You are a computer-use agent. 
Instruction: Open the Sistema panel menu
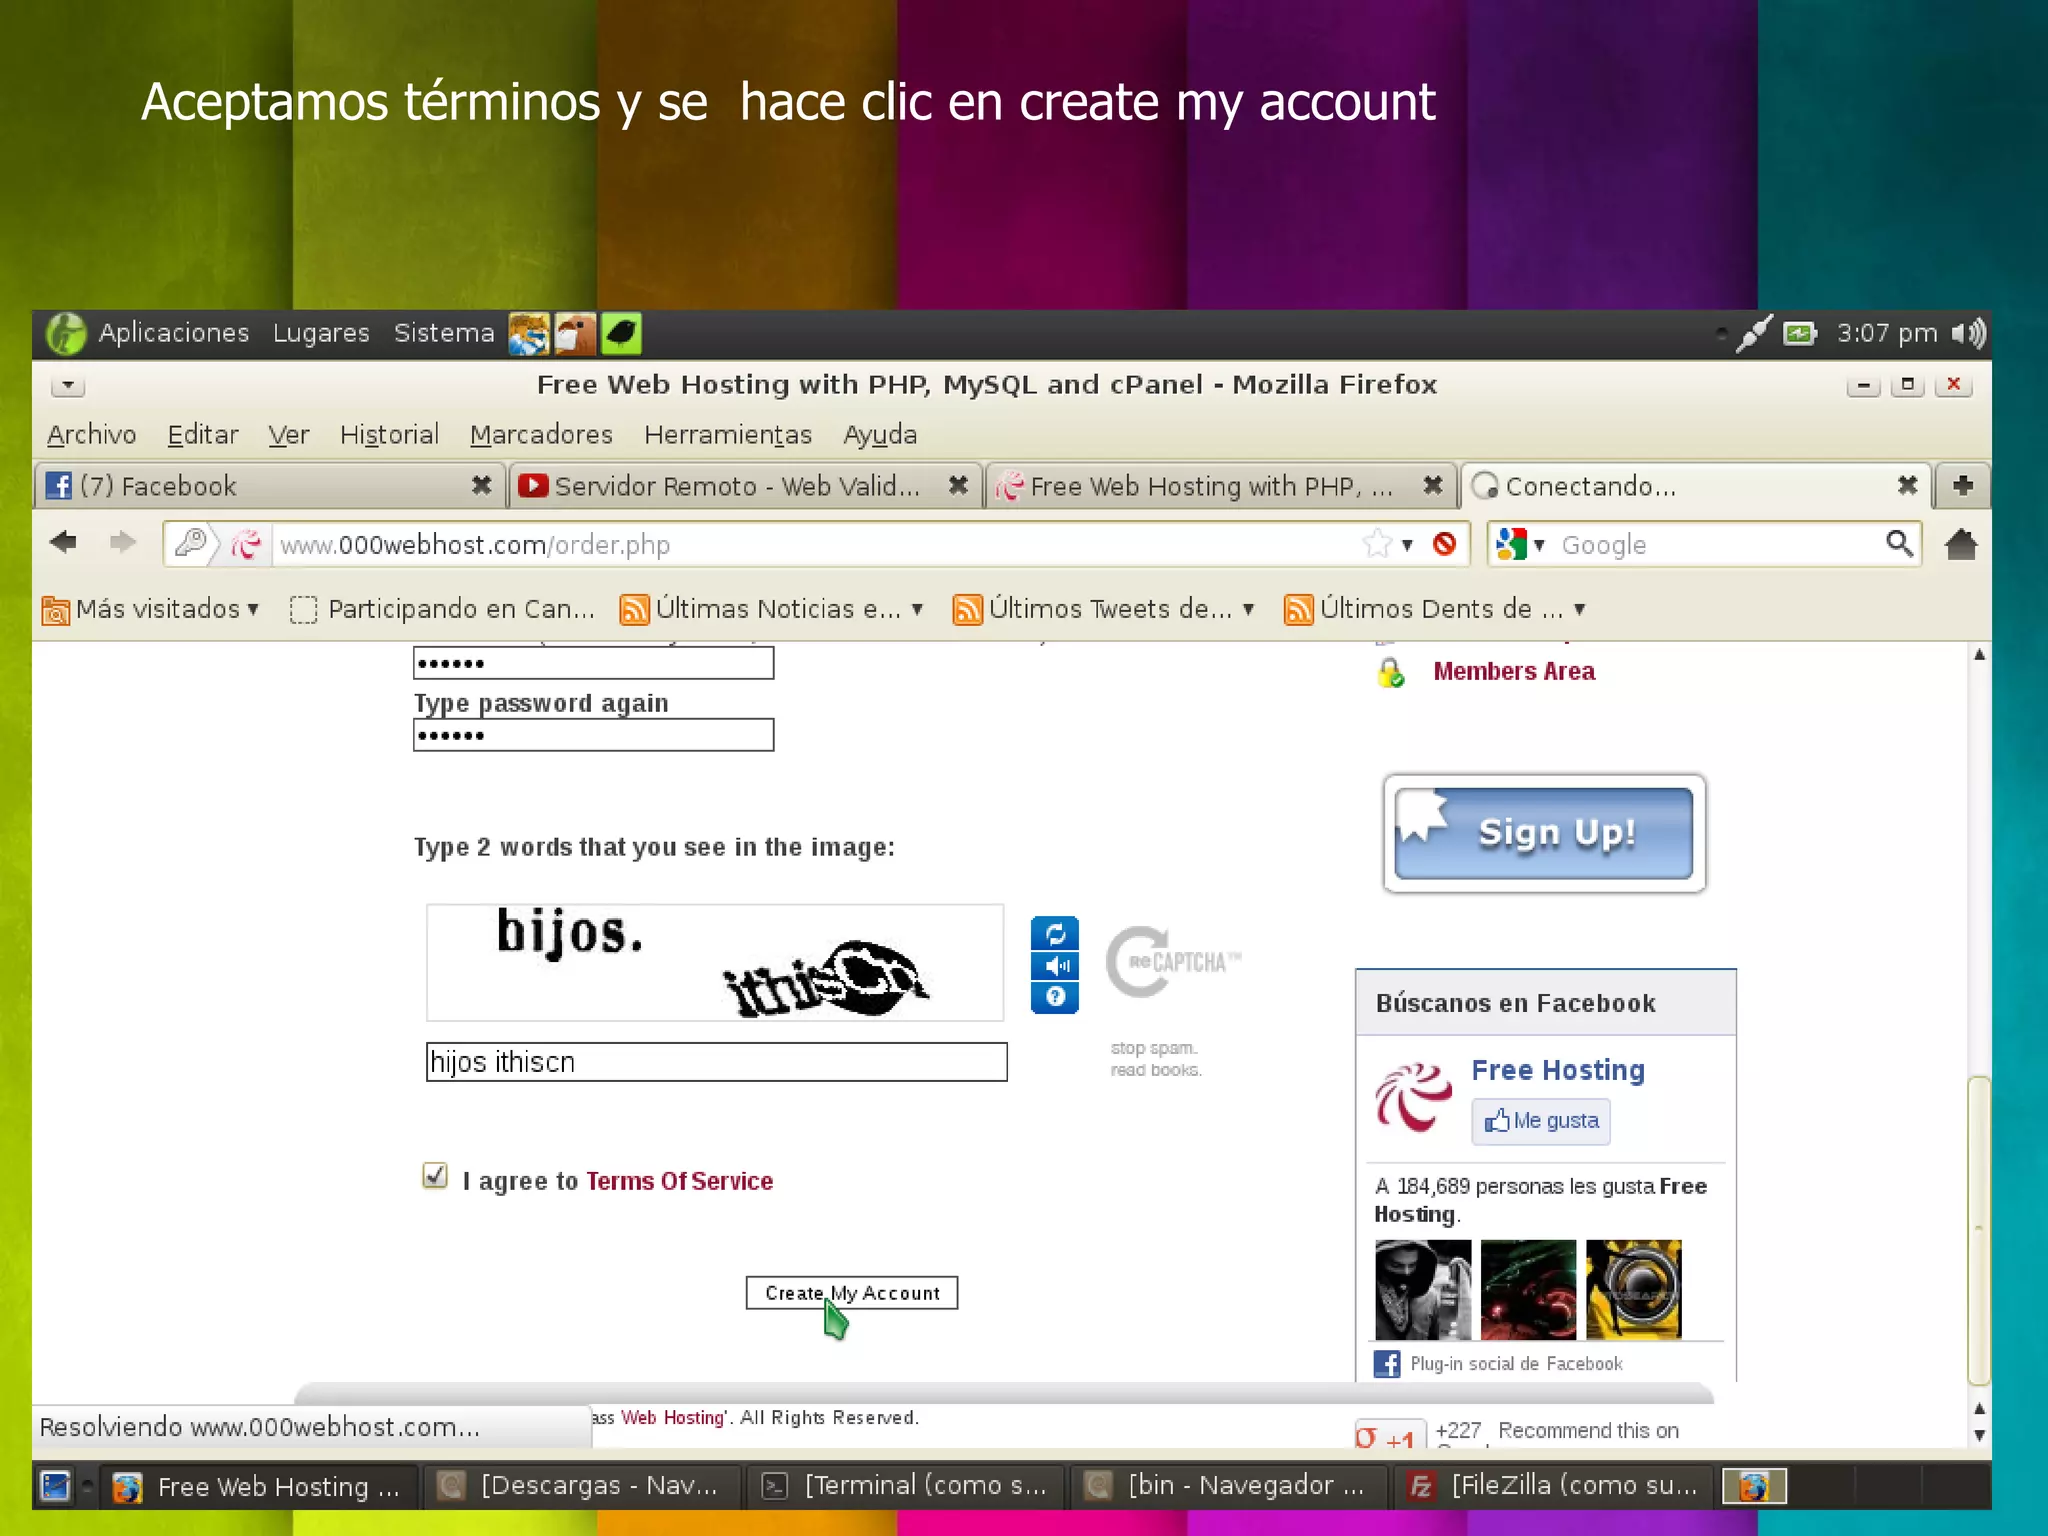point(443,333)
